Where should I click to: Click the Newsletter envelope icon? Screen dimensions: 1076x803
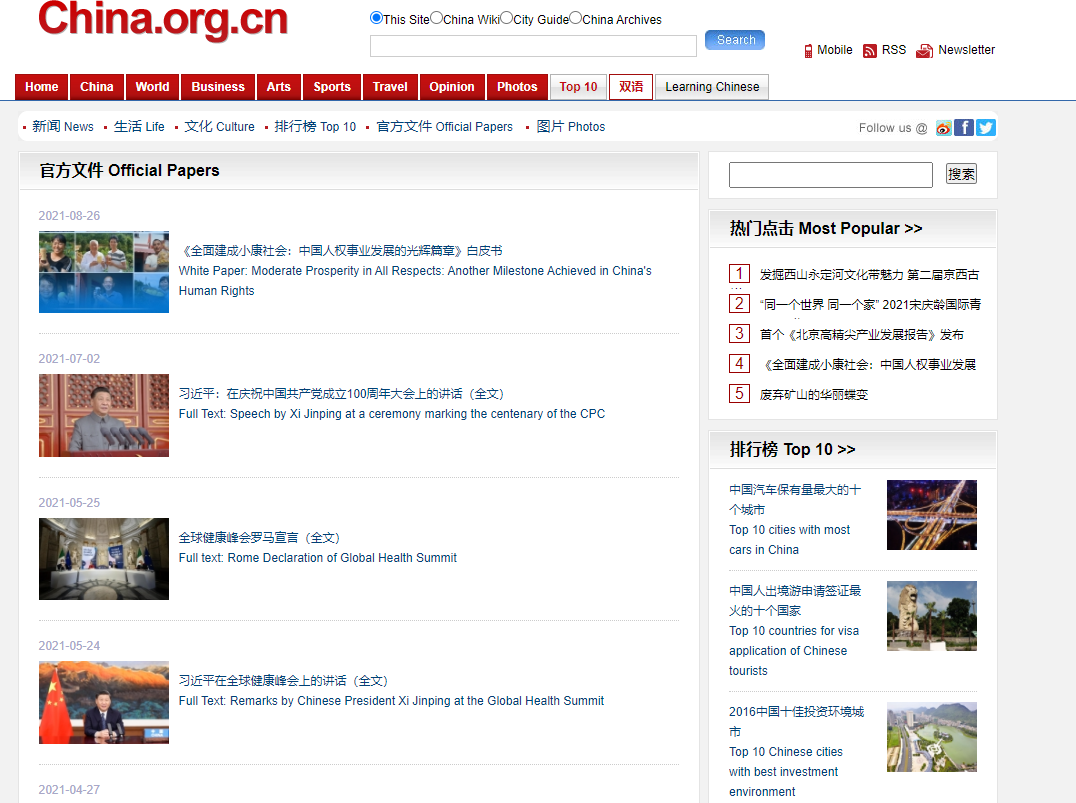tap(924, 51)
